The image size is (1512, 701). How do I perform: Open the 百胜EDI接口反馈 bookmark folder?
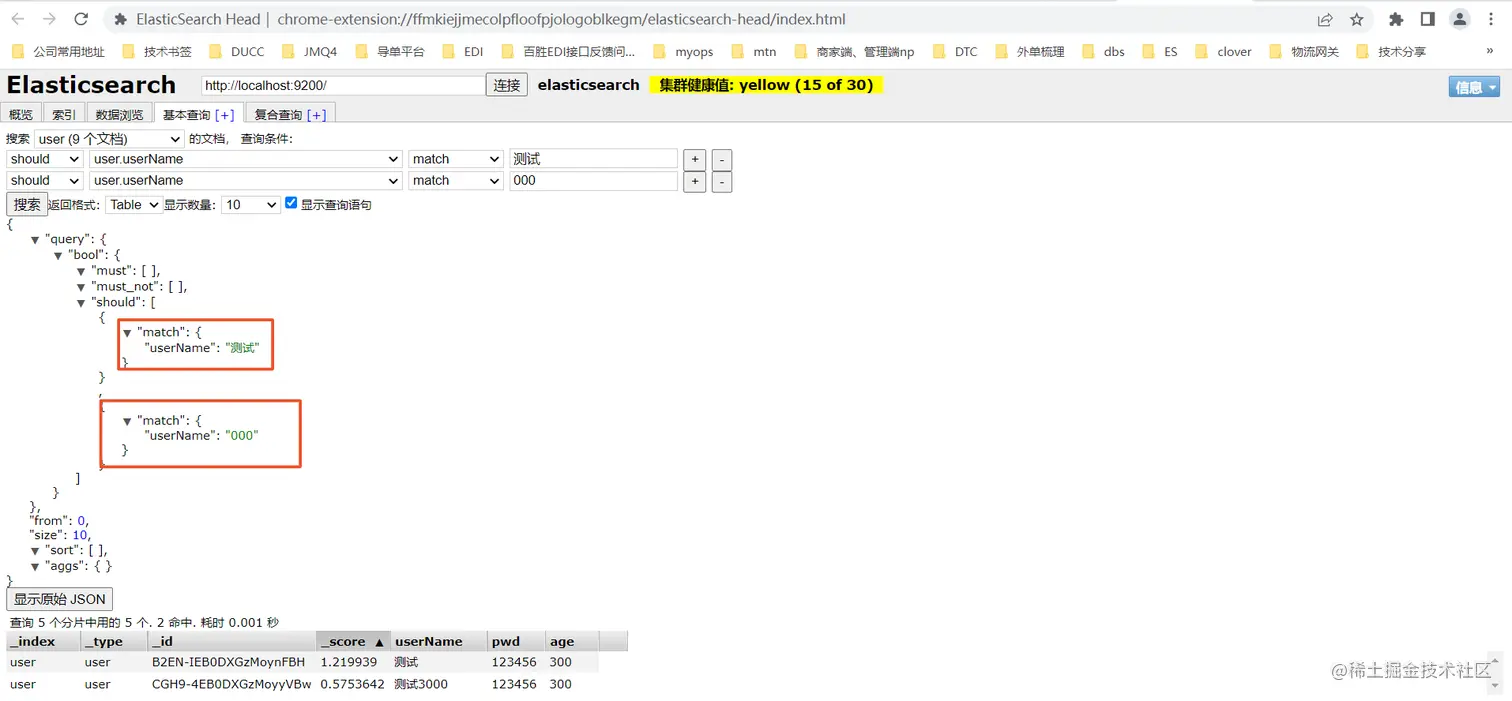(568, 51)
